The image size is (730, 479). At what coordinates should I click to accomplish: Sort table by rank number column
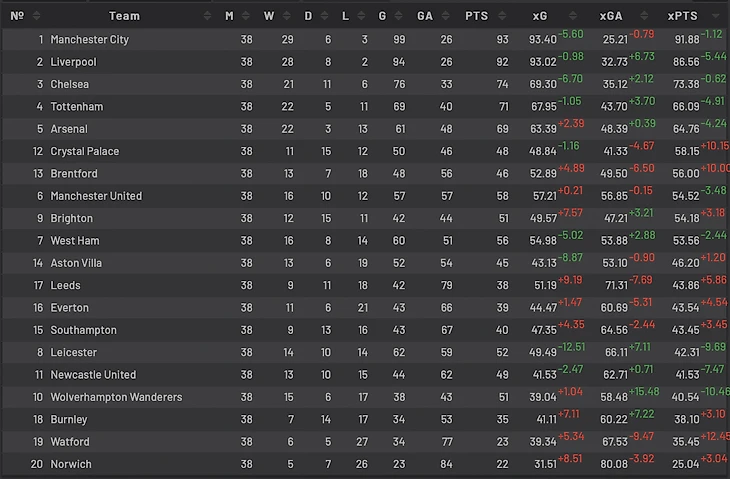37,16
